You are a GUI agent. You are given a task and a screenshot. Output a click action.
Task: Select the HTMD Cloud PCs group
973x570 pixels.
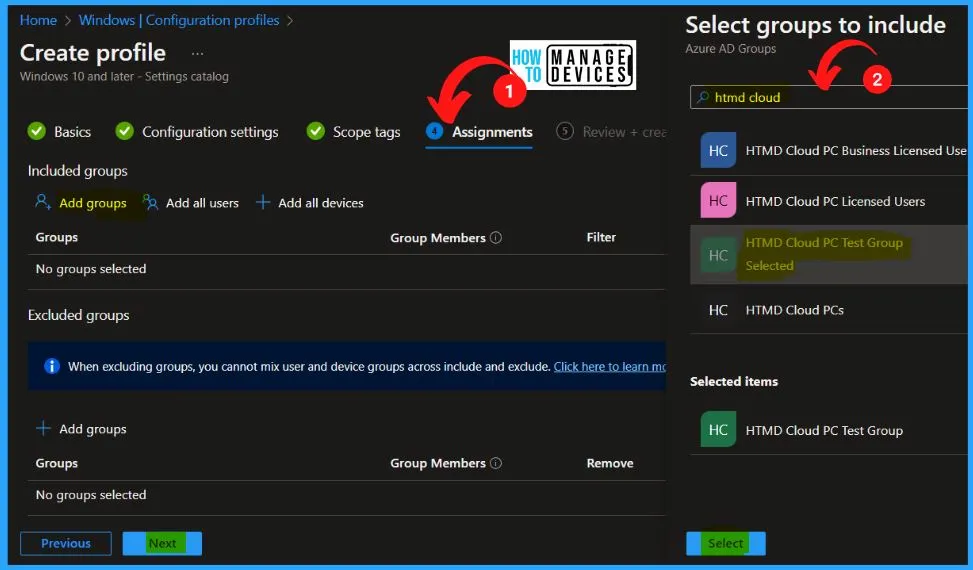[x=829, y=310]
